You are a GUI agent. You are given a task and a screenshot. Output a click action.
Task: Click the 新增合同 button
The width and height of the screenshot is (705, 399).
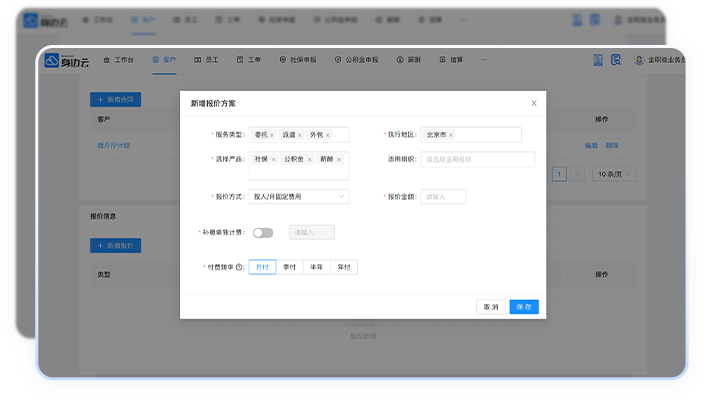pyautogui.click(x=116, y=99)
